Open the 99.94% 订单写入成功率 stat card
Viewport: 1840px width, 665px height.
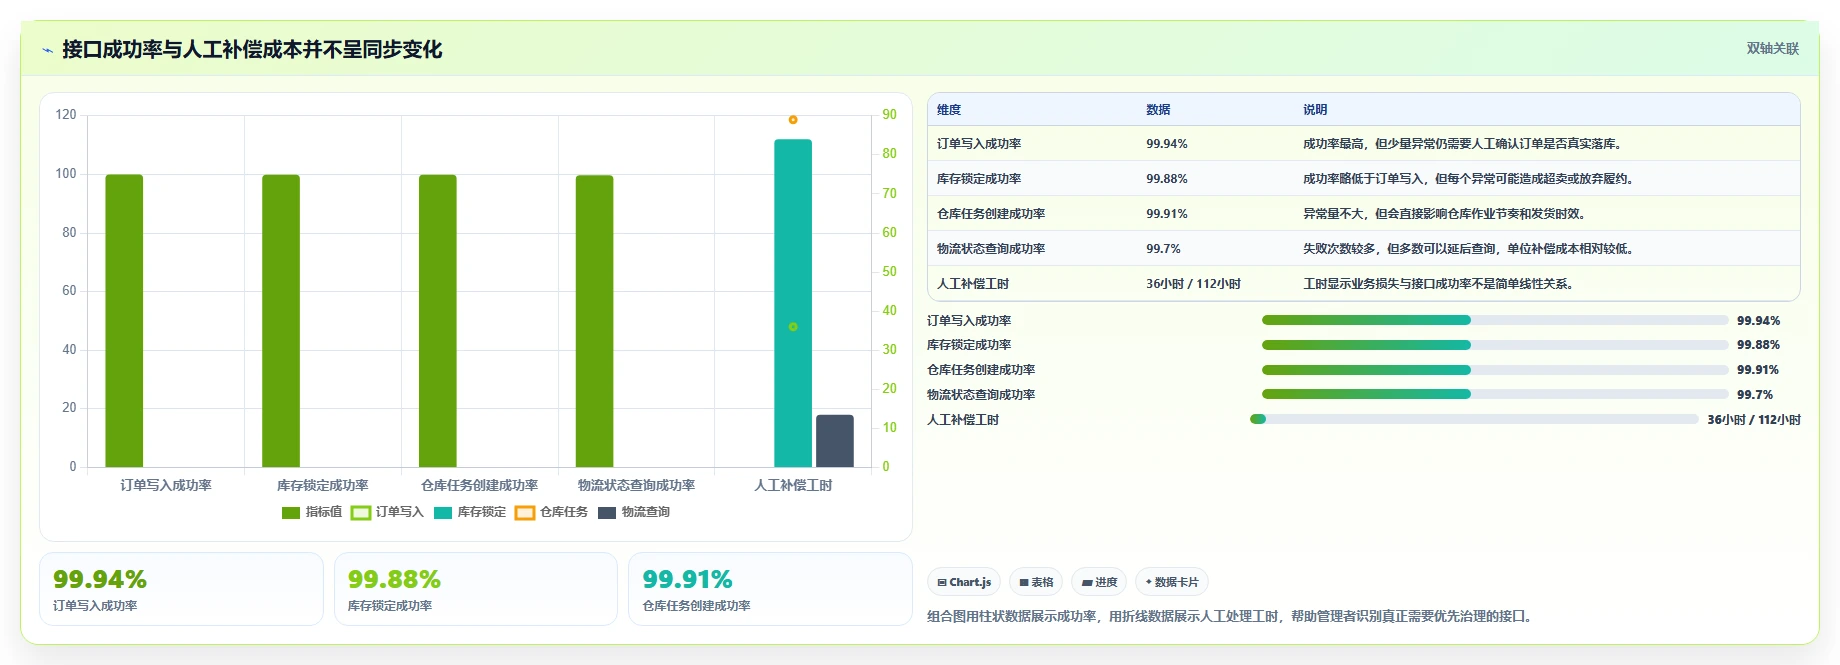pos(181,589)
